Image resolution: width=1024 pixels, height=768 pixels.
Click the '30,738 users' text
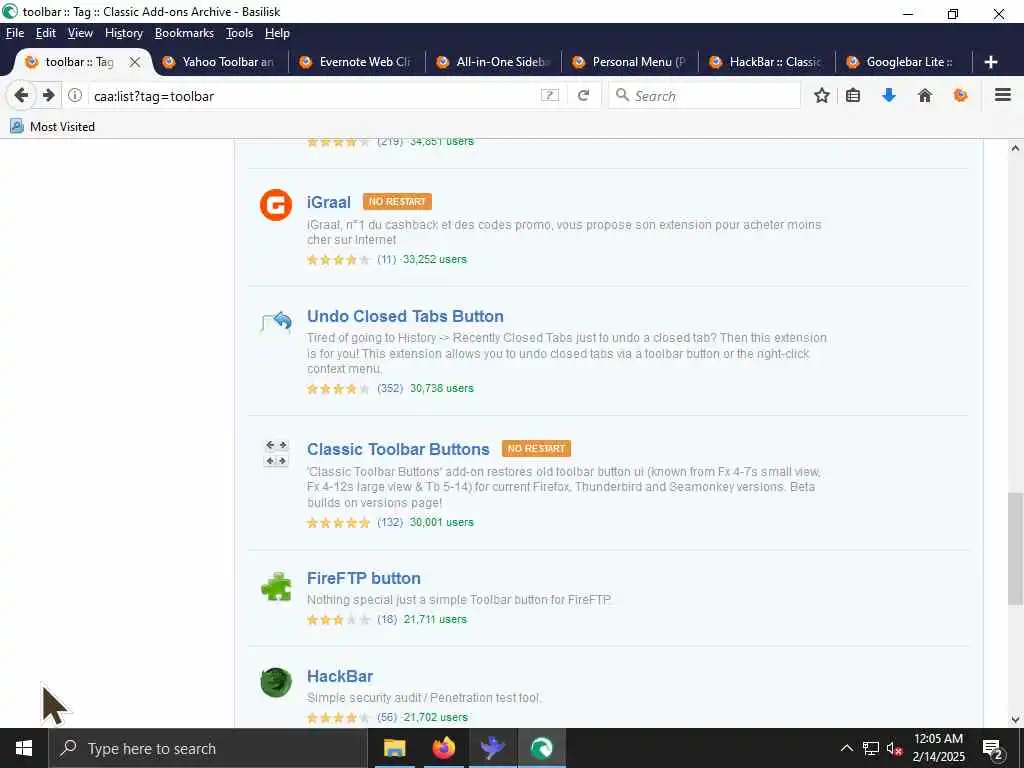[x=441, y=388]
